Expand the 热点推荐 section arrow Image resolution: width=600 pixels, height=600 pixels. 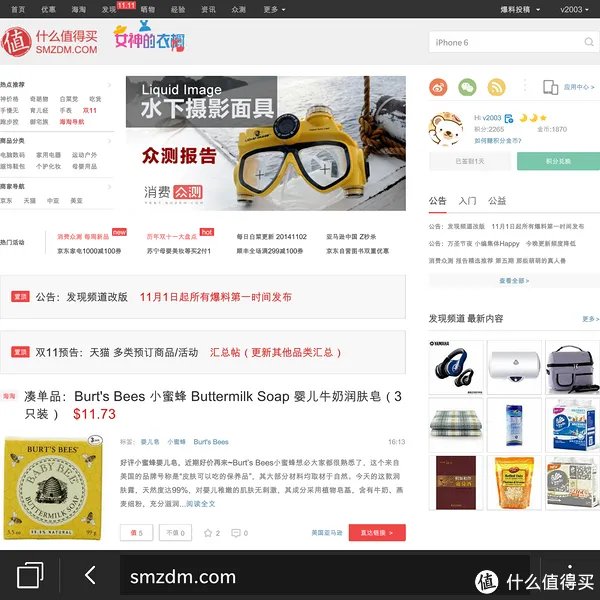(109, 85)
